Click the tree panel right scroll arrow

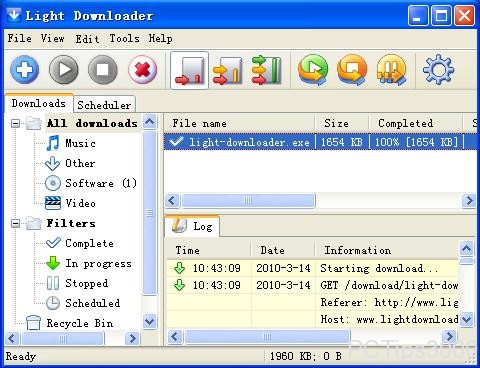pyautogui.click(x=132, y=339)
